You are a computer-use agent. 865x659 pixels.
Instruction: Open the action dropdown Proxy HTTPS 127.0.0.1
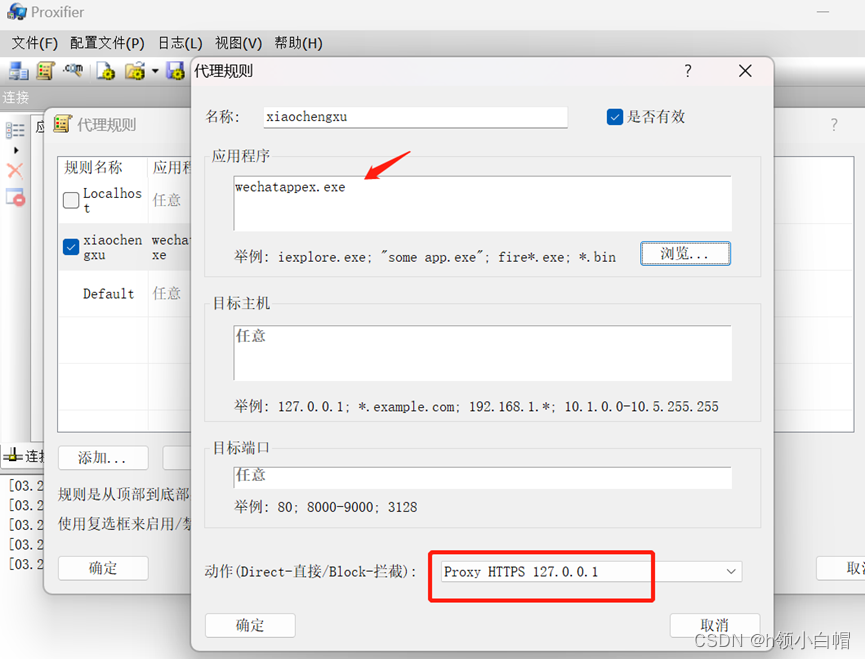tap(591, 571)
